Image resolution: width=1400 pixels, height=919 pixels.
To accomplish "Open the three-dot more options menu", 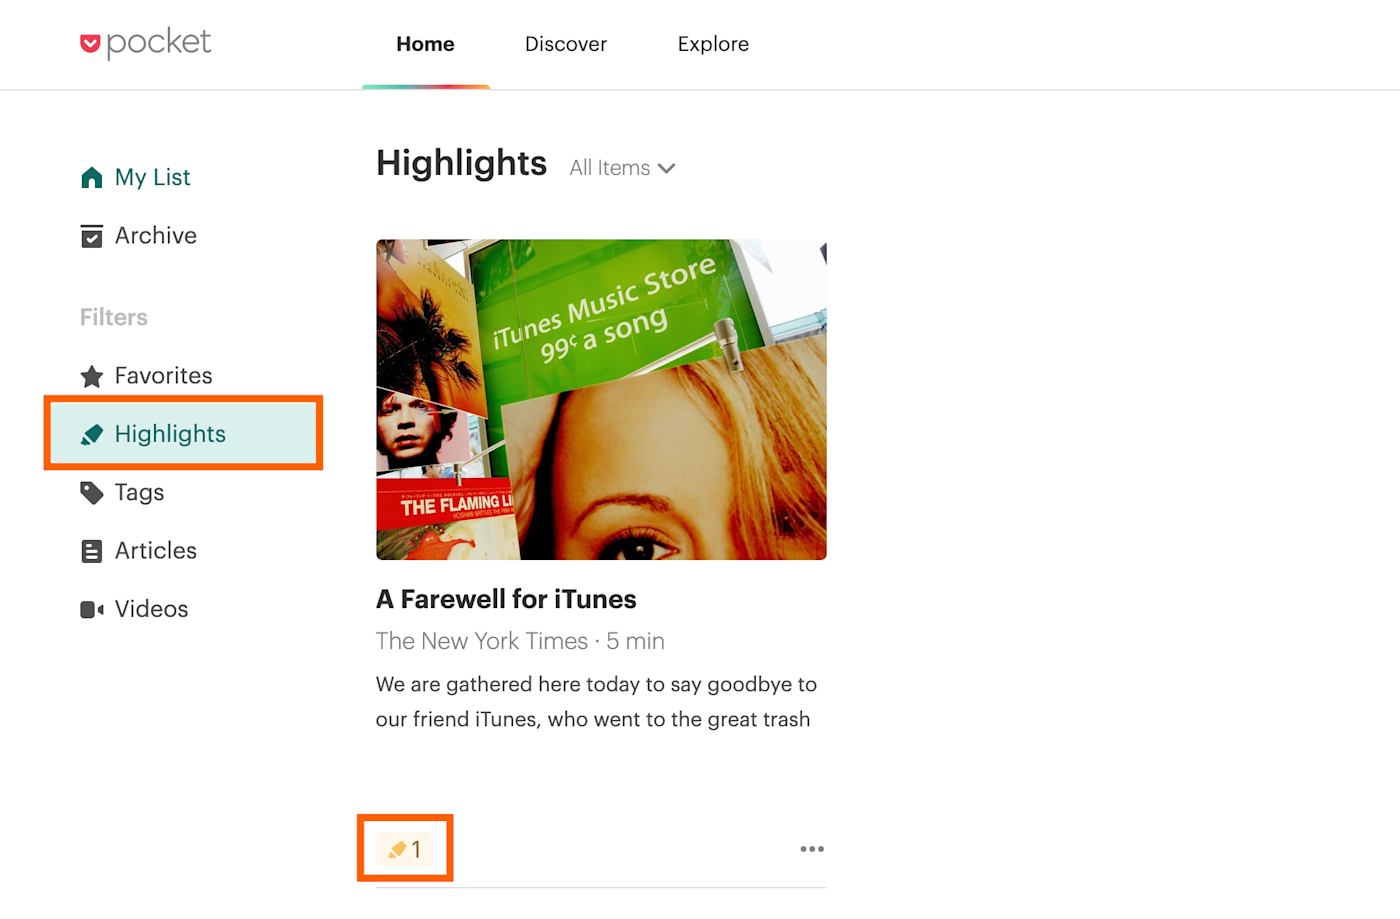I will [x=812, y=849].
